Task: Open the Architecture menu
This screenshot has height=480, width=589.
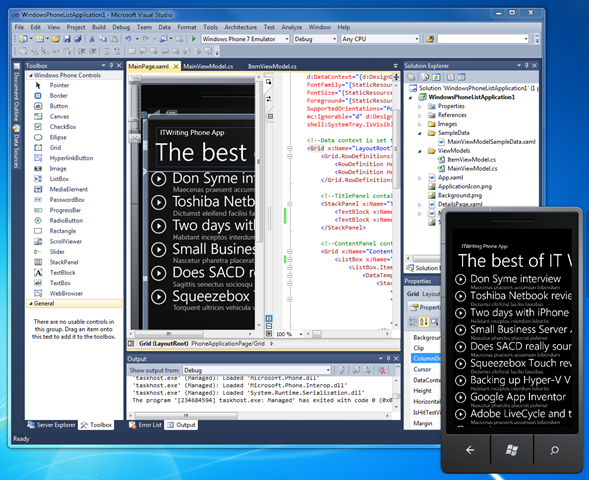Action: point(241,27)
